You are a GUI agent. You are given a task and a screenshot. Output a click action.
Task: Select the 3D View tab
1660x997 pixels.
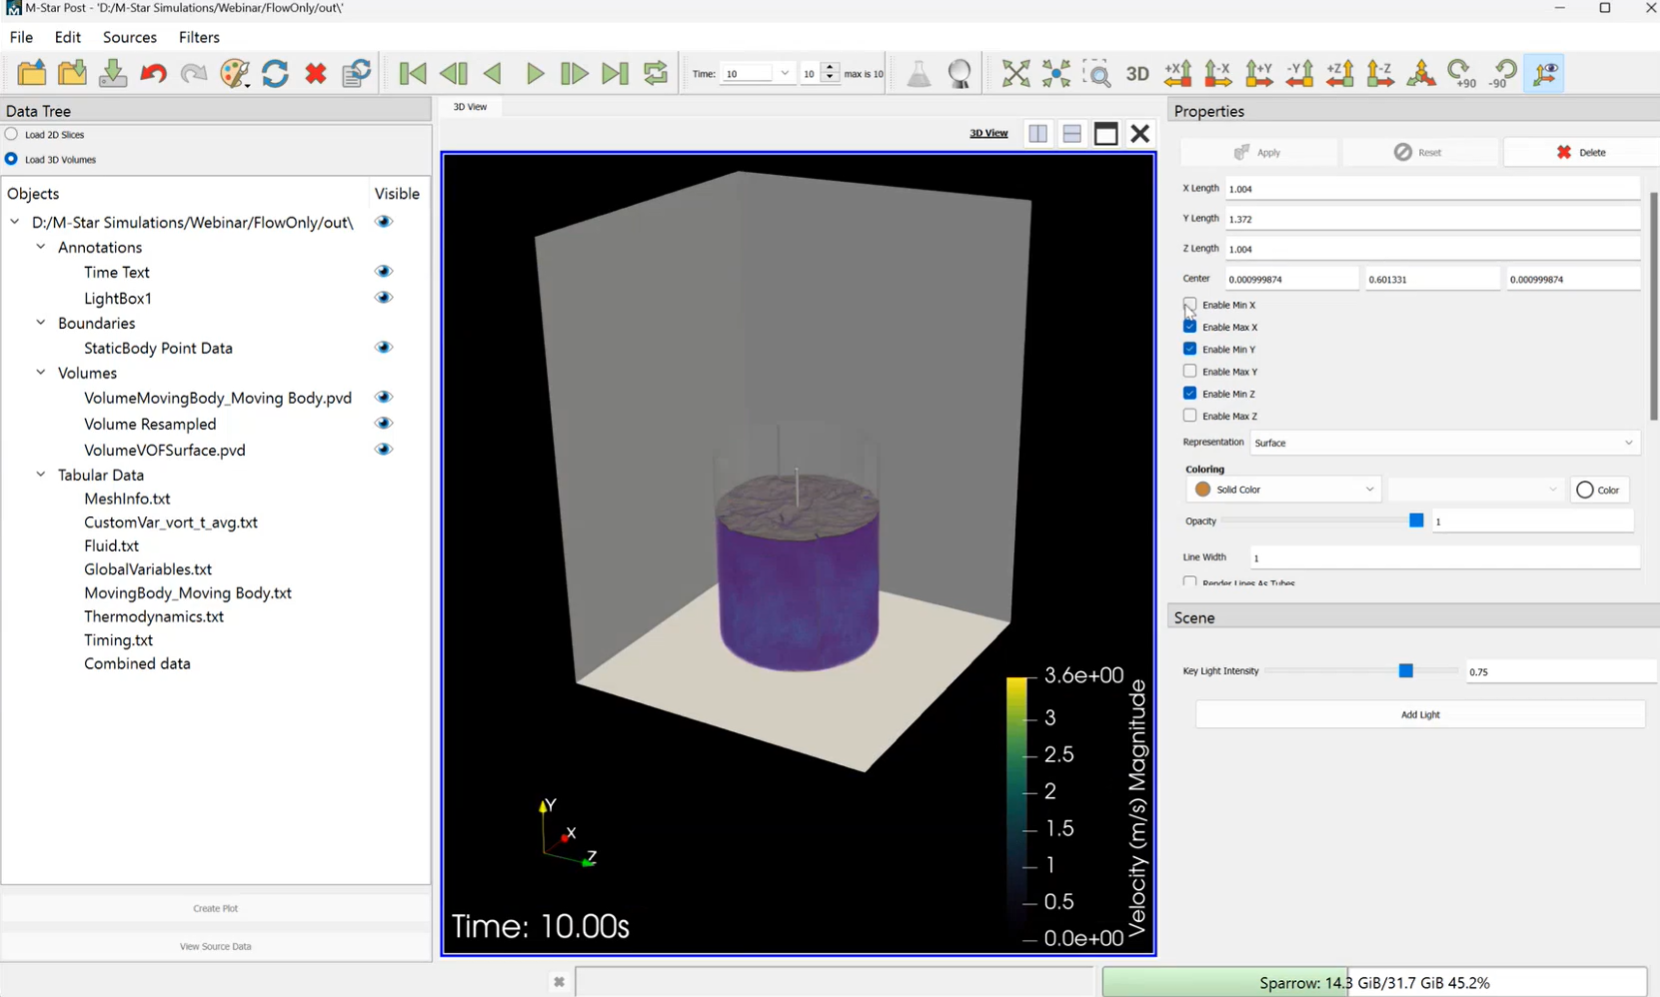point(470,106)
